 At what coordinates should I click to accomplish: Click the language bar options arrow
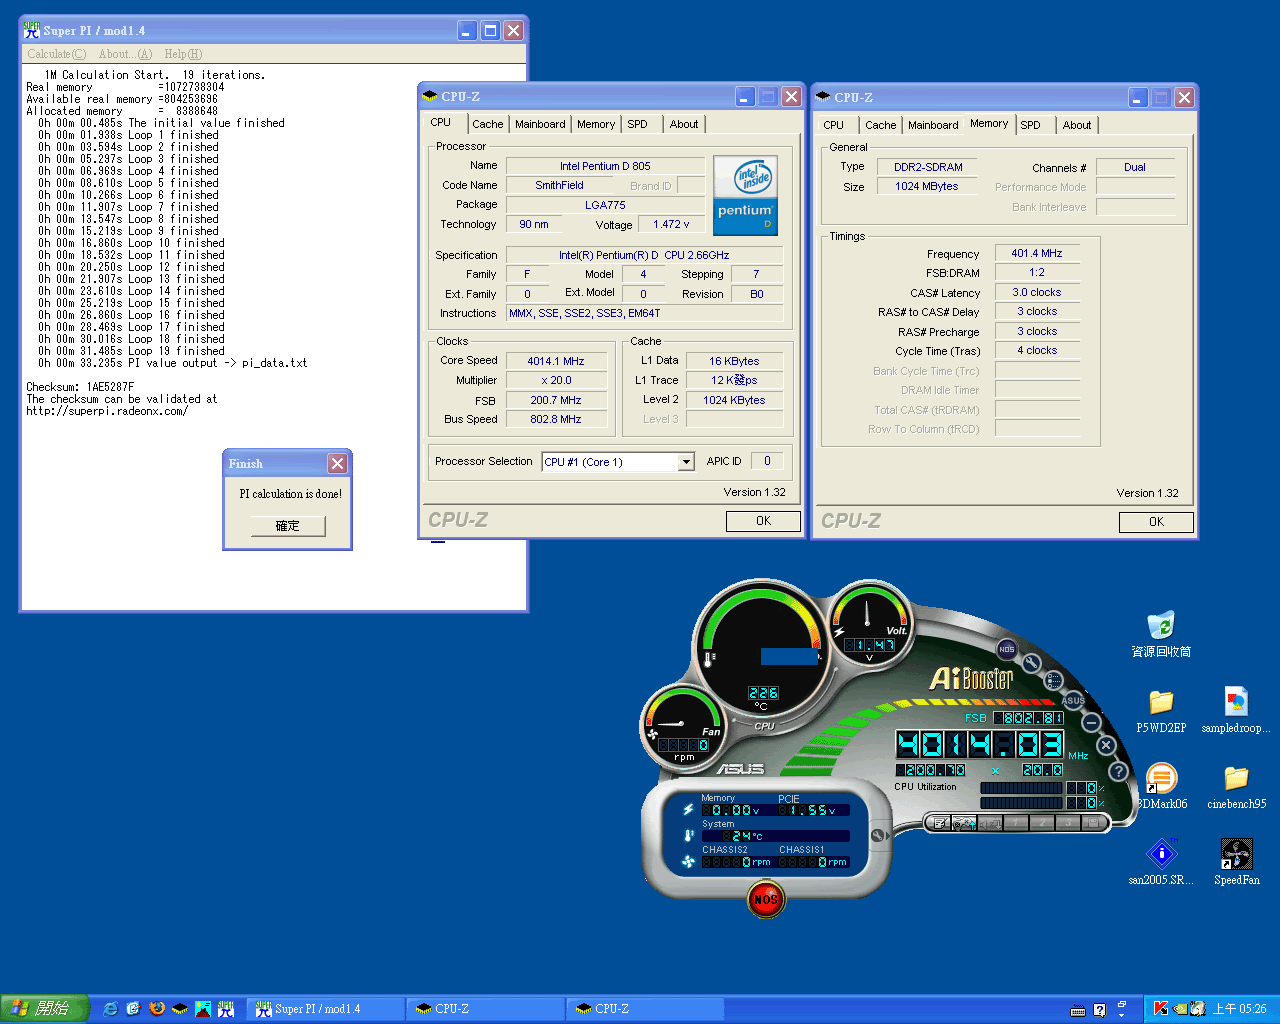click(1121, 1015)
